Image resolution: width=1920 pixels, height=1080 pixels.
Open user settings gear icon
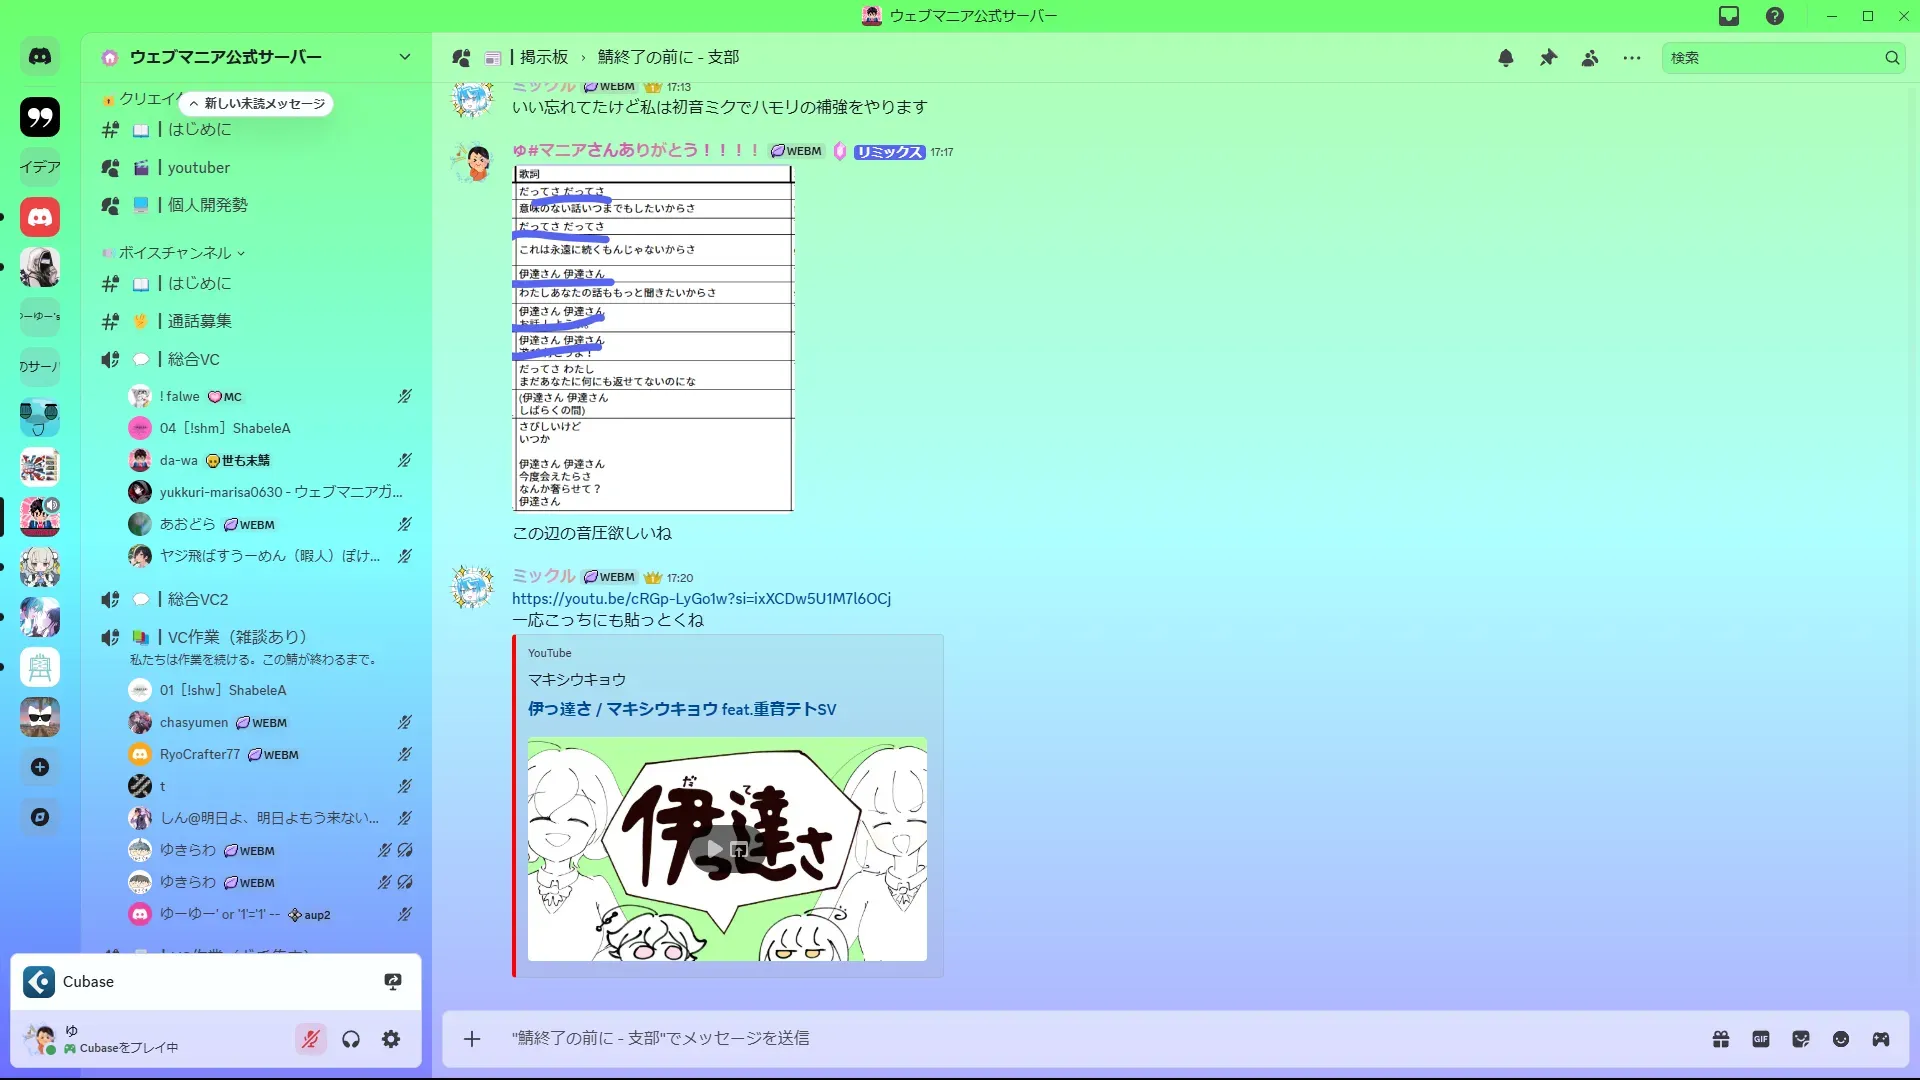point(391,1039)
